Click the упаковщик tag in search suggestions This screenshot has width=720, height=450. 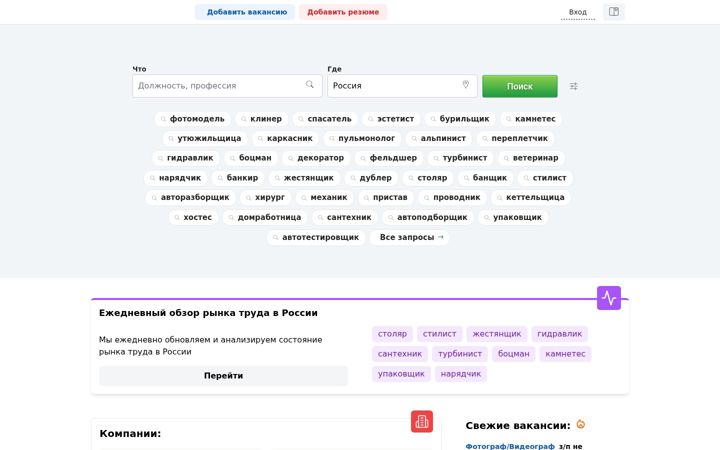[x=513, y=217]
